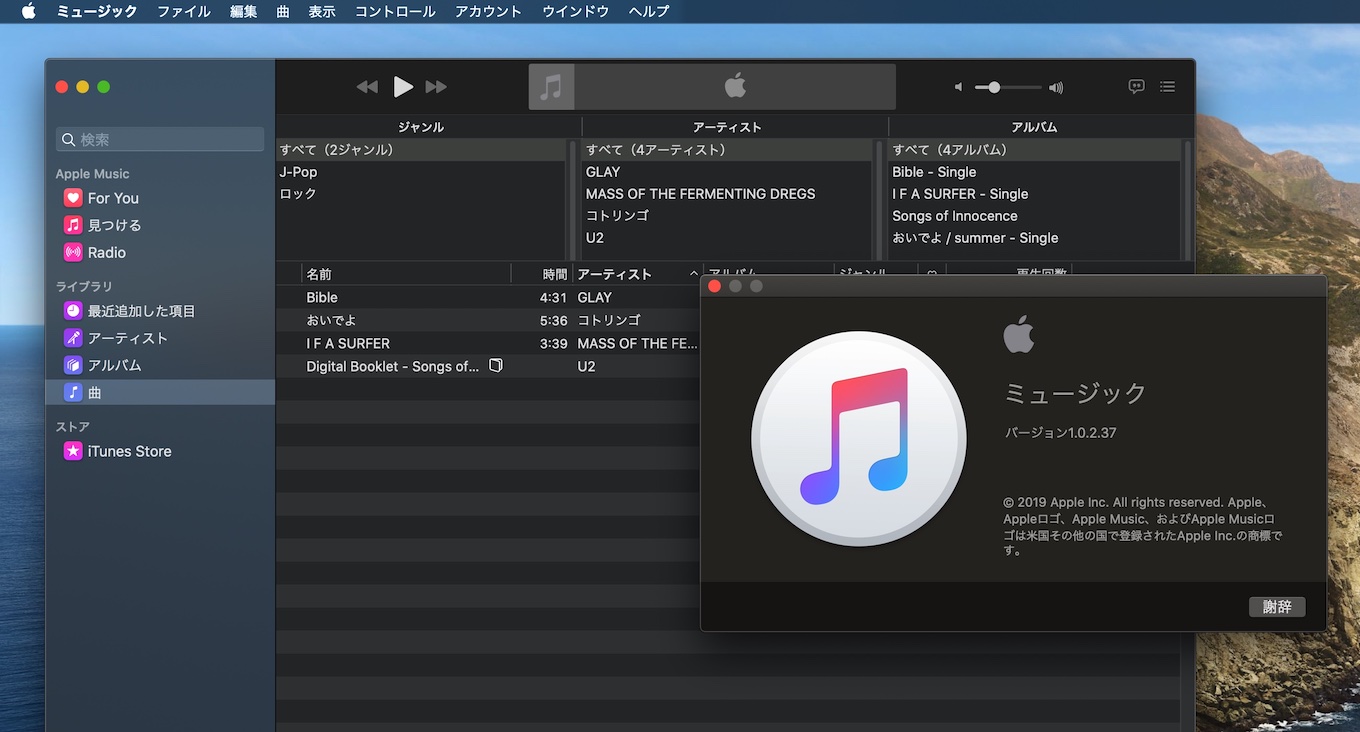Screen dimensions: 1360x732
Task: Click the music note album artwork placeholder
Action: click(x=552, y=87)
